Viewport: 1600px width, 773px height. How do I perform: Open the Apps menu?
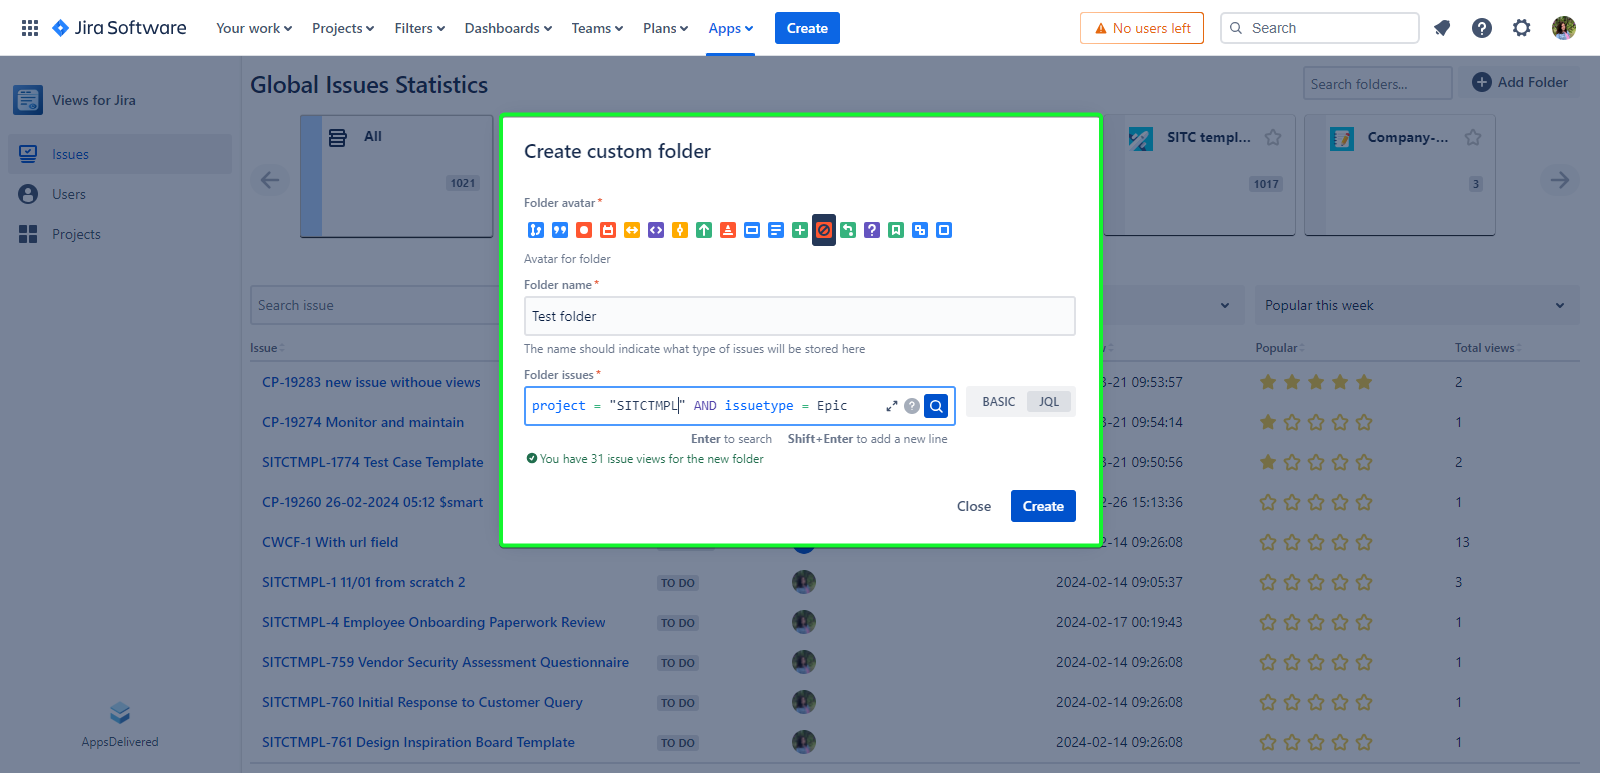[x=730, y=28]
